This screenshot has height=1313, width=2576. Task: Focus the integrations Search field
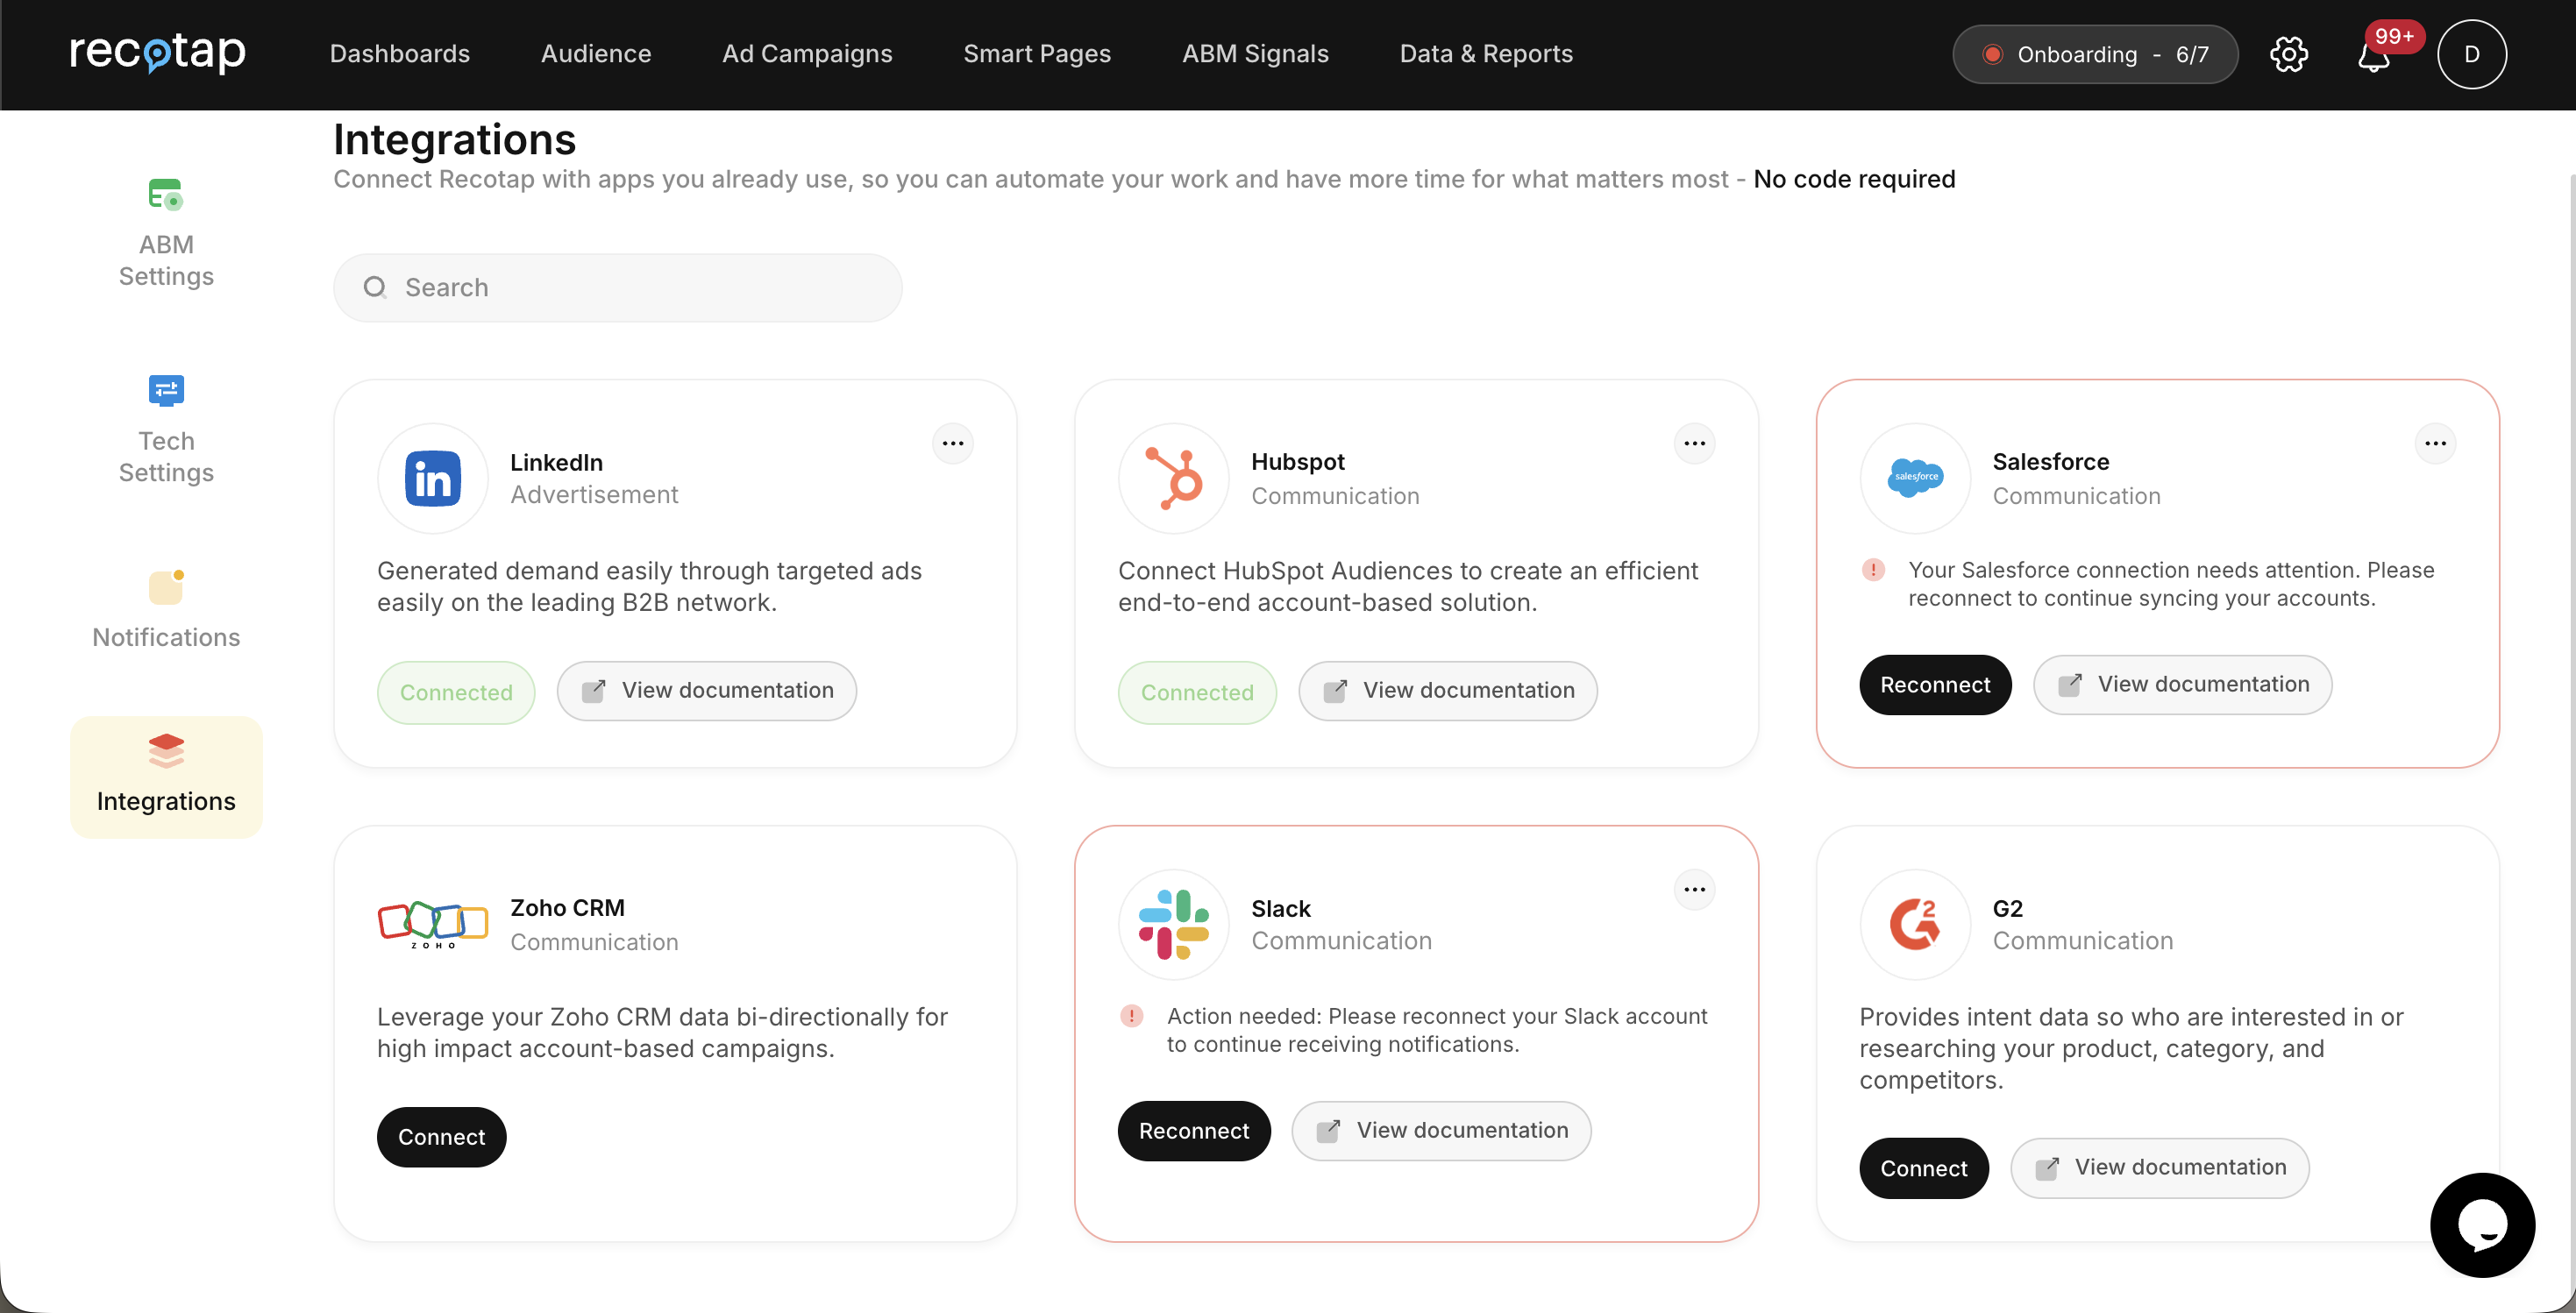click(x=618, y=288)
